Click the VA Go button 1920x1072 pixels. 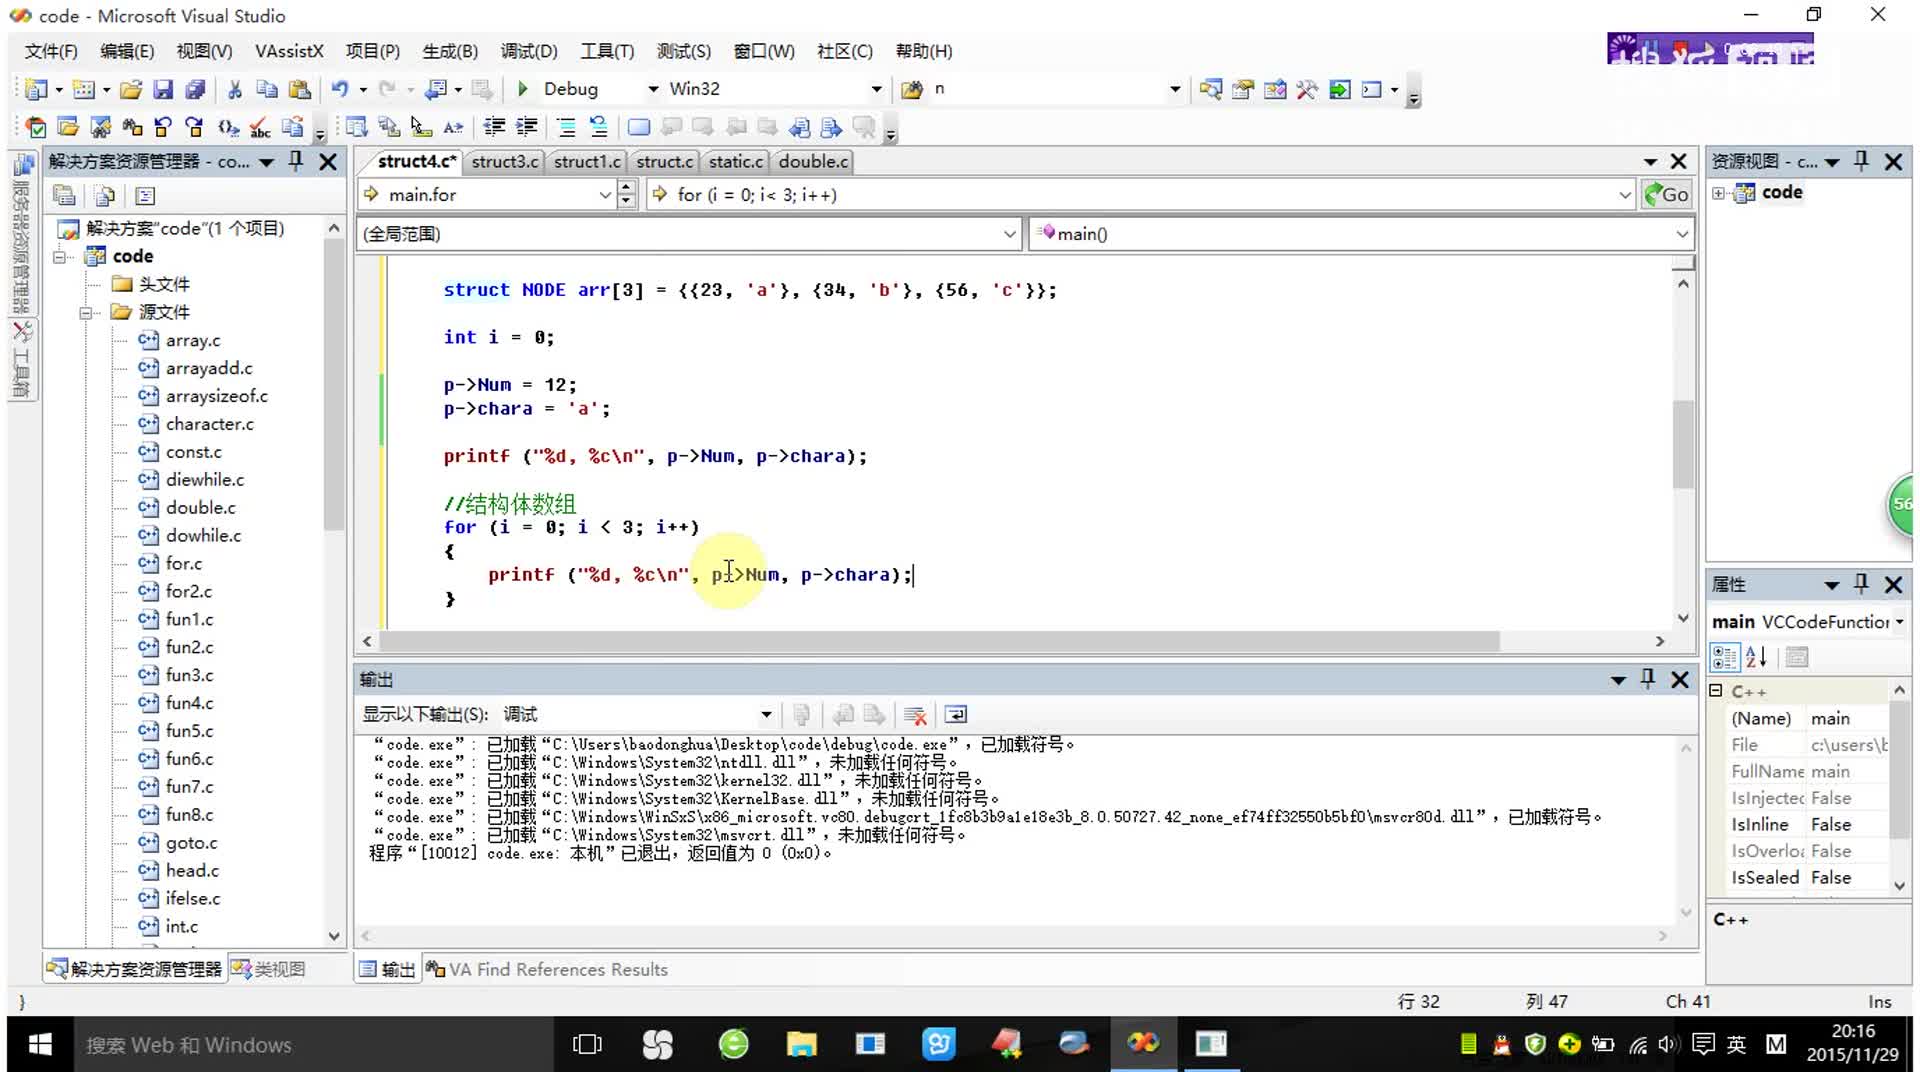coord(1666,195)
